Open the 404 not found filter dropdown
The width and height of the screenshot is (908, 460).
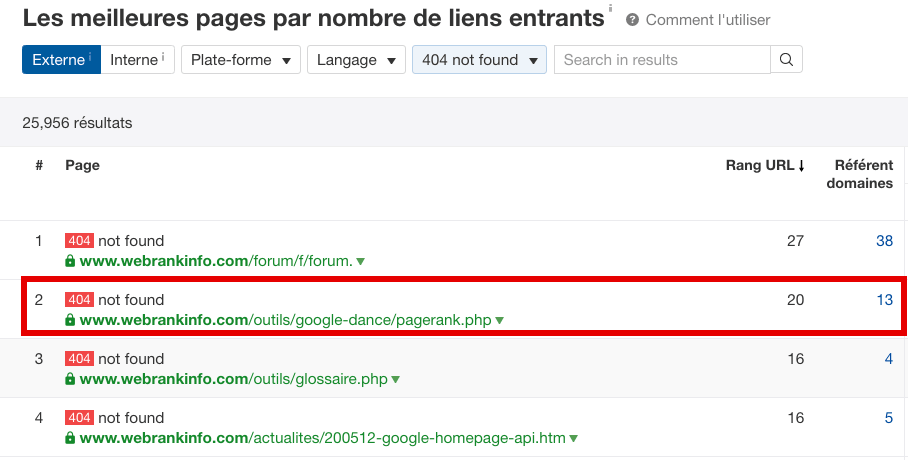(x=479, y=60)
